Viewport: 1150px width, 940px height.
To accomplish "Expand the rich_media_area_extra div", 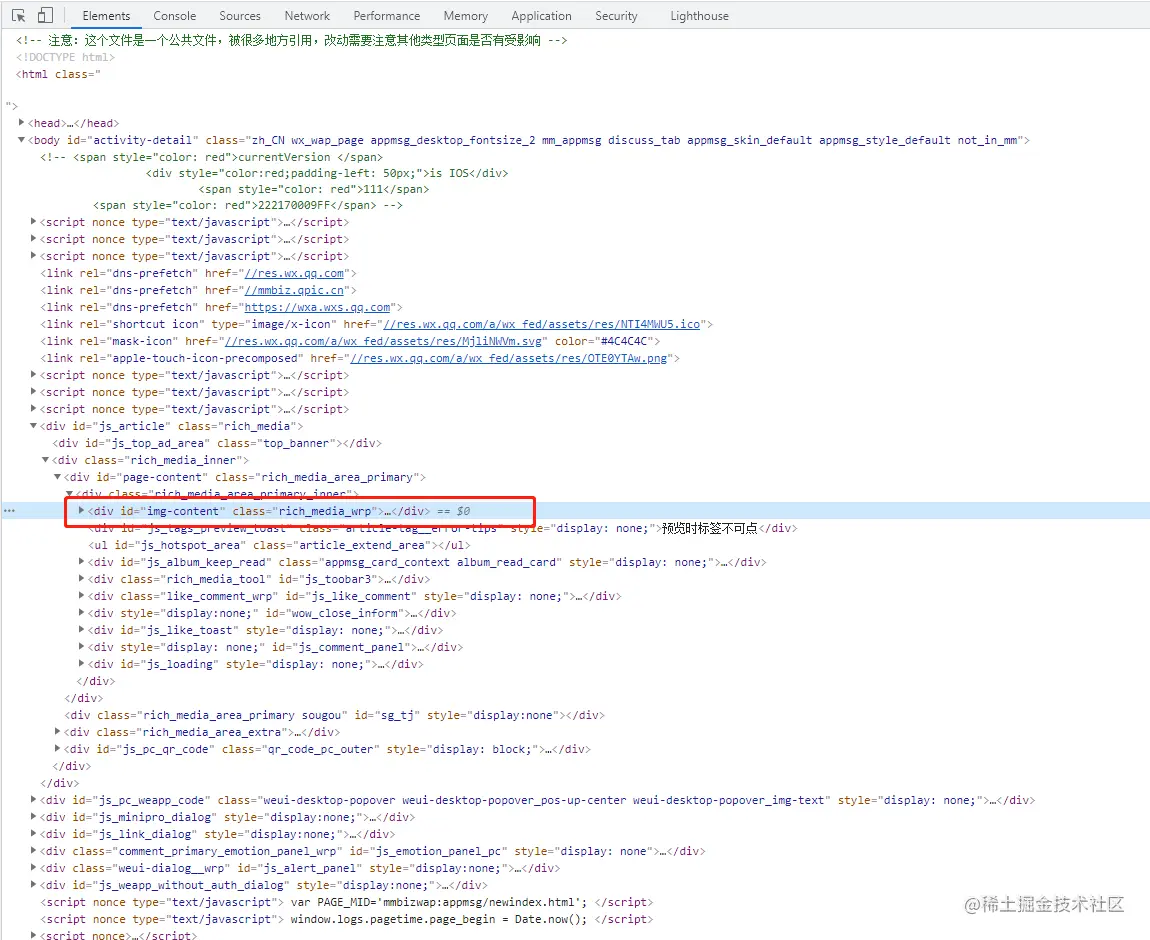I will 57,731.
